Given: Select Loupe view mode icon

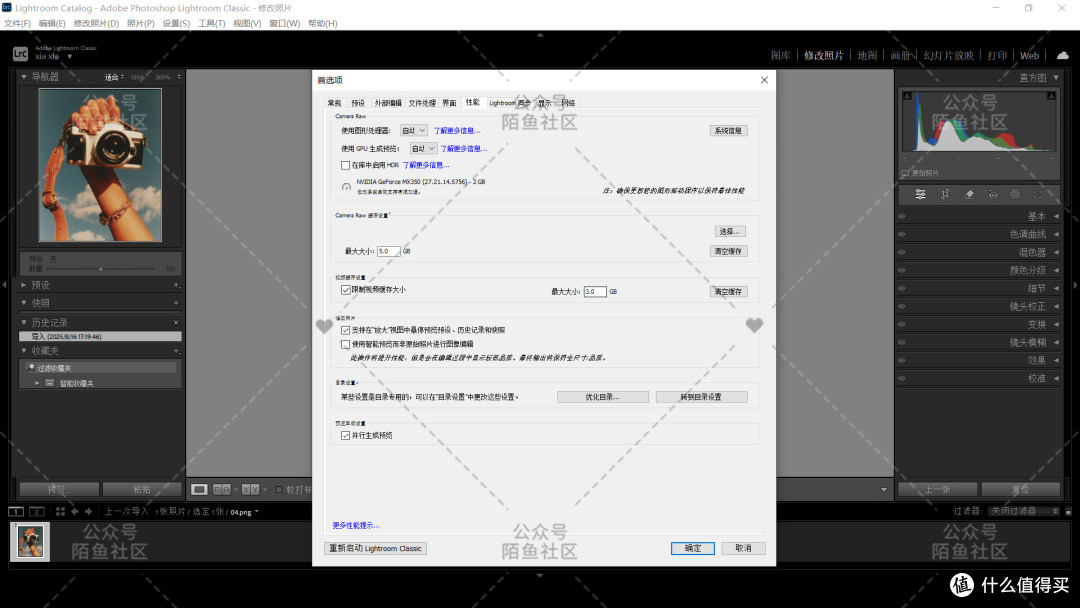Looking at the screenshot, I should coord(199,490).
